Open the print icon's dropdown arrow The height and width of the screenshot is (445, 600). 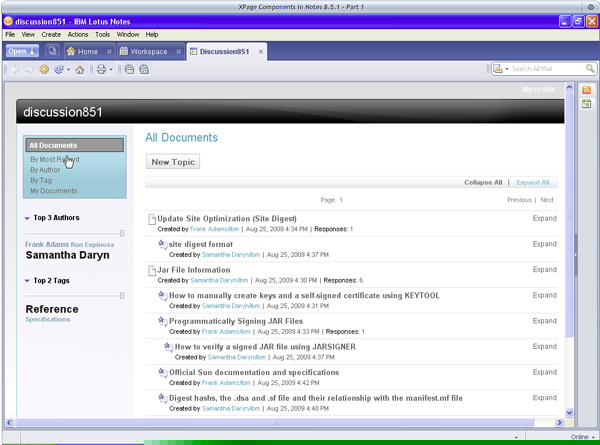click(x=111, y=70)
